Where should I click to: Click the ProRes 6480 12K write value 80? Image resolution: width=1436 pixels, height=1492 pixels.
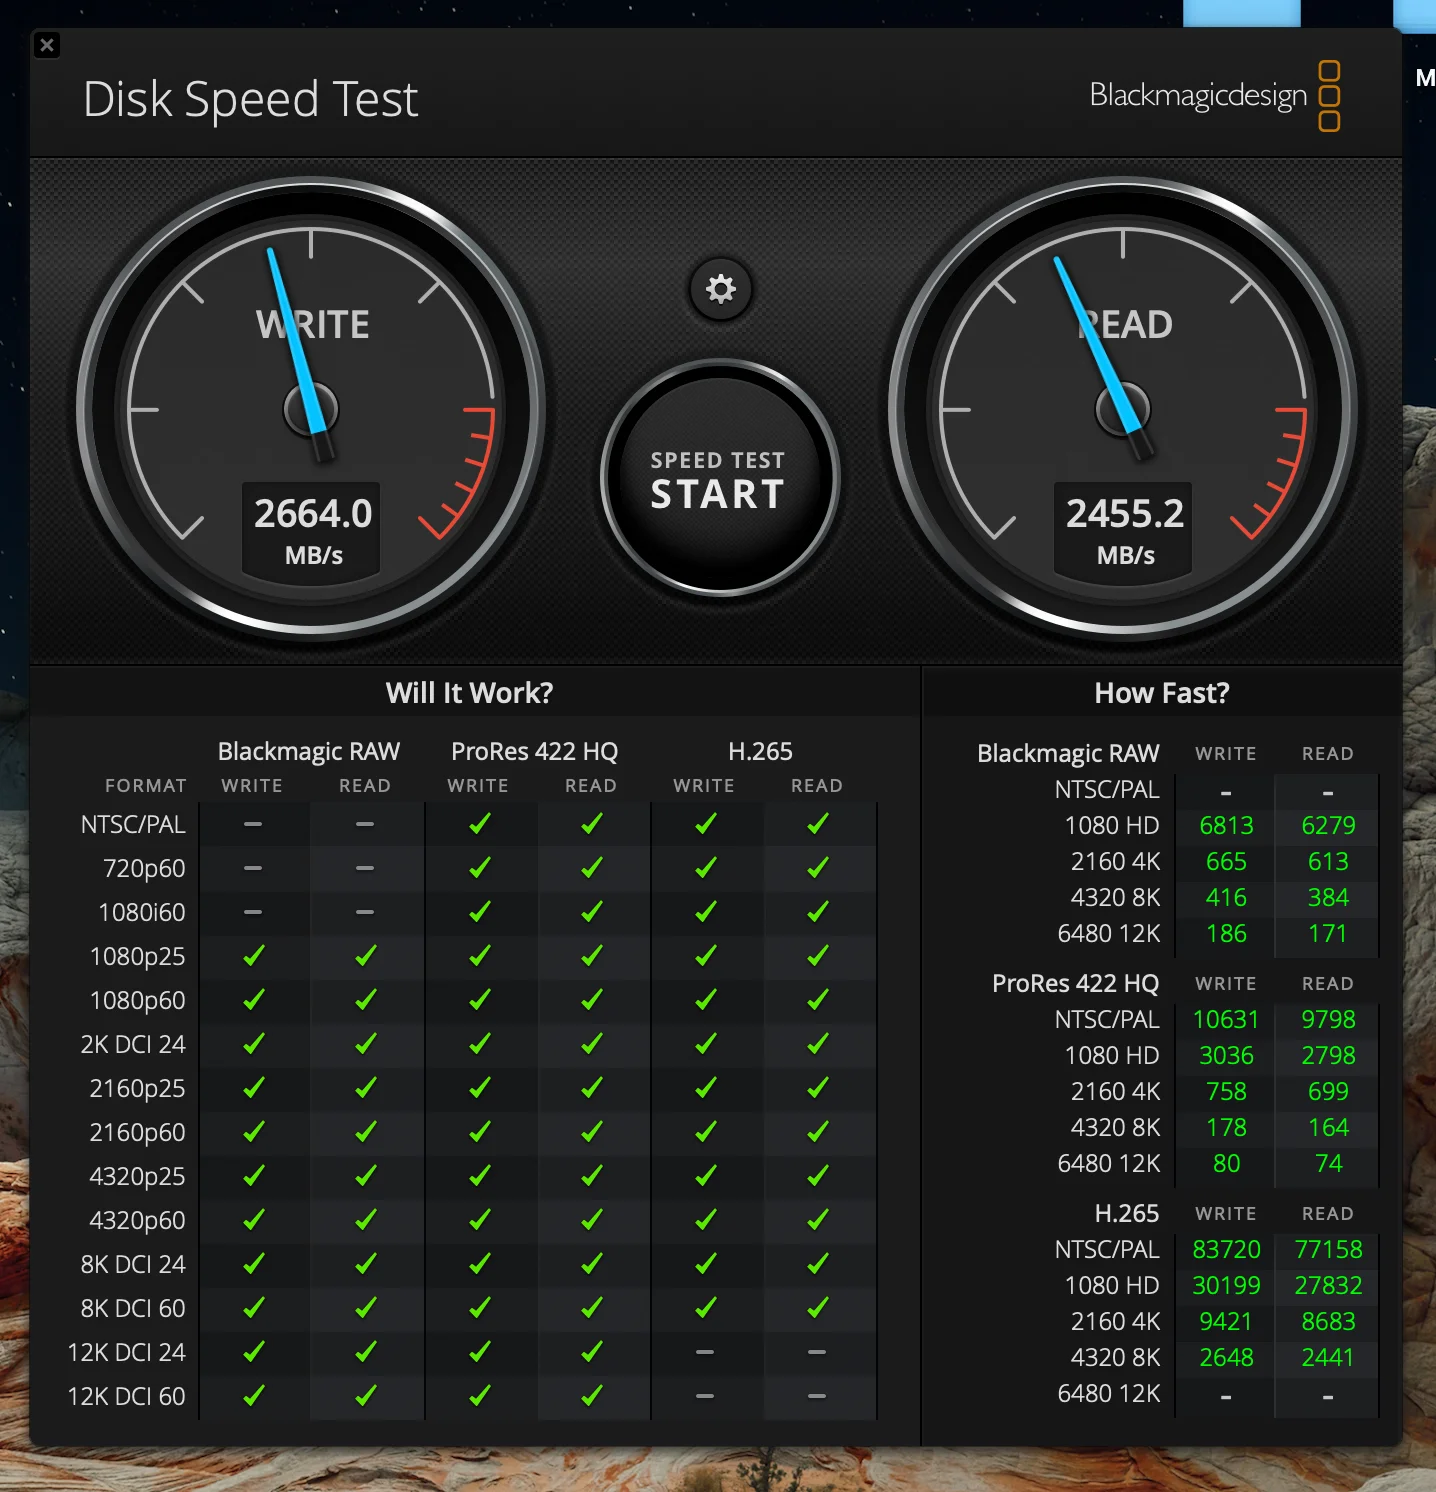[x=1226, y=1163]
